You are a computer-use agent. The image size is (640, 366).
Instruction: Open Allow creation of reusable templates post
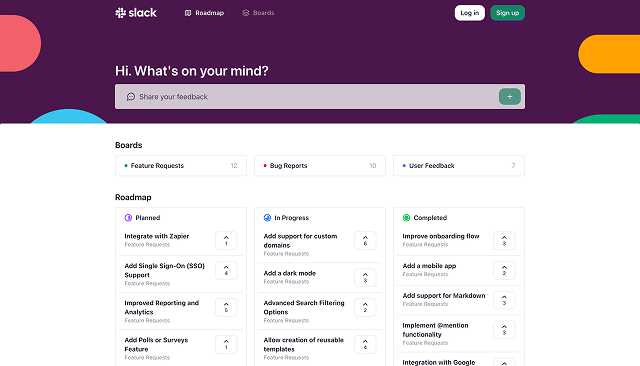304,344
